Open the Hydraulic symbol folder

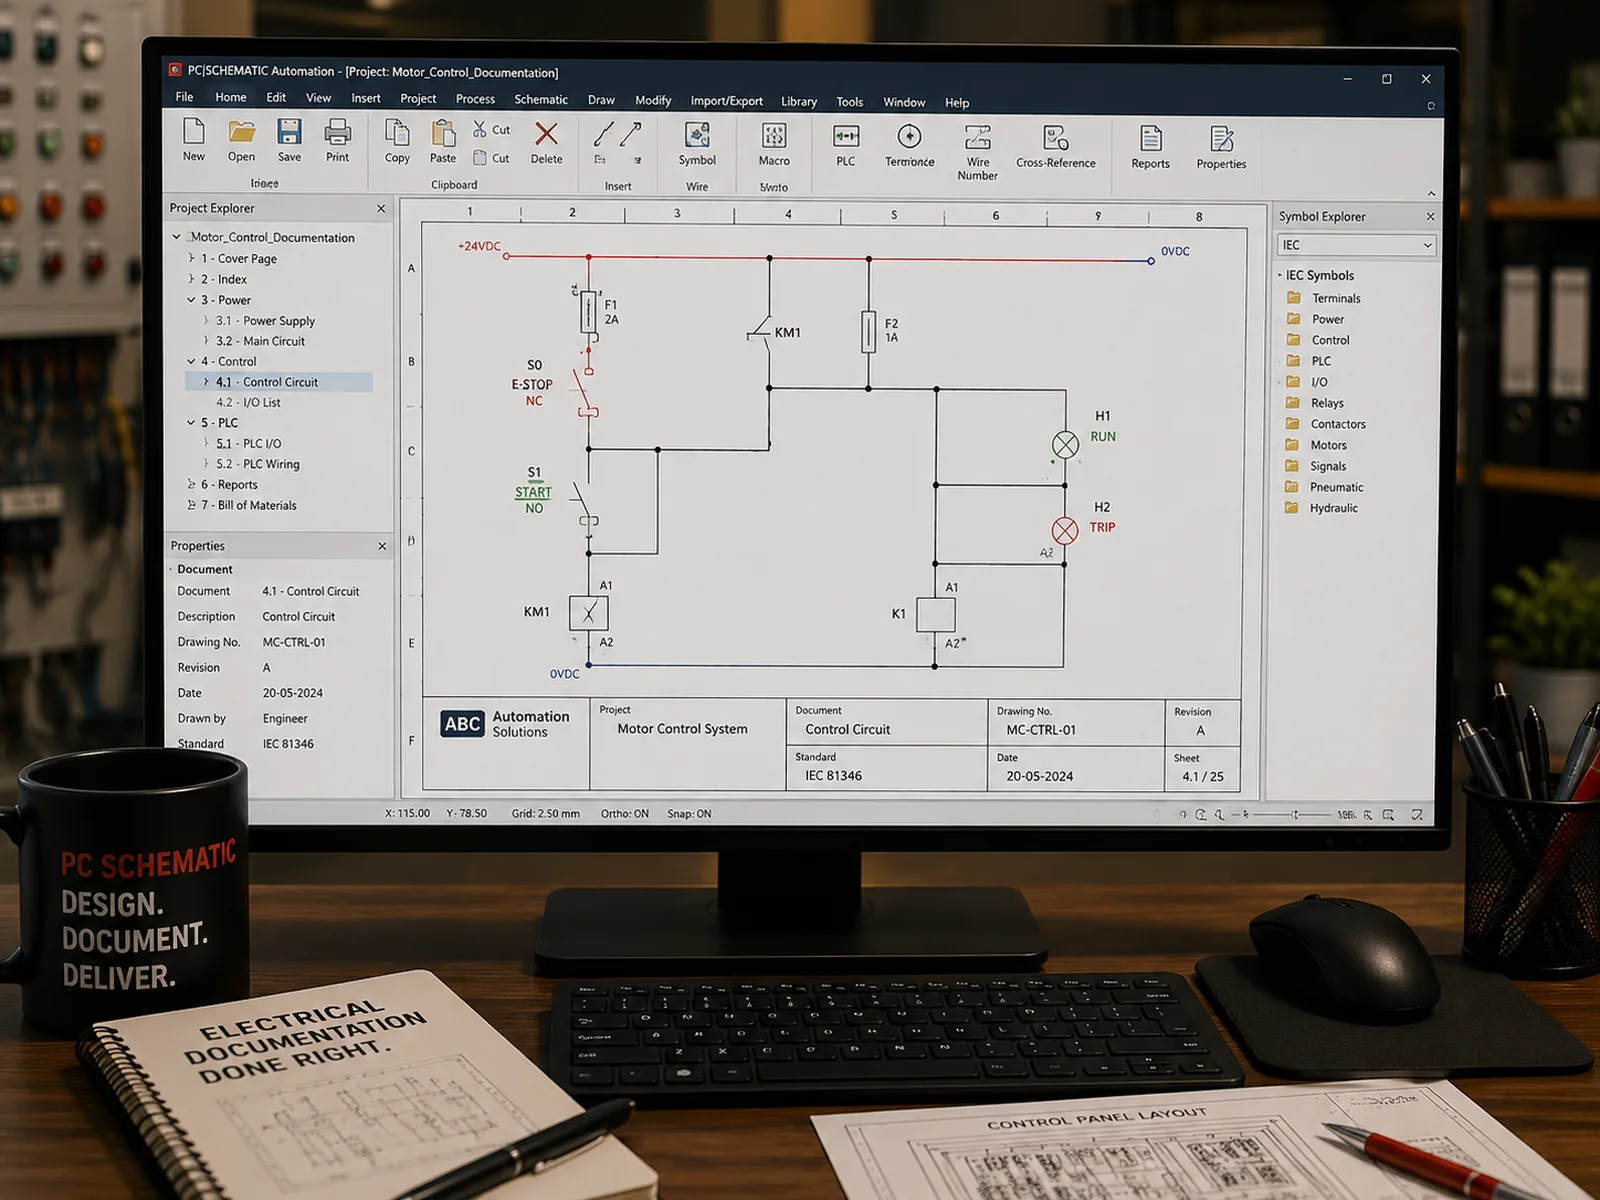pos(1322,508)
